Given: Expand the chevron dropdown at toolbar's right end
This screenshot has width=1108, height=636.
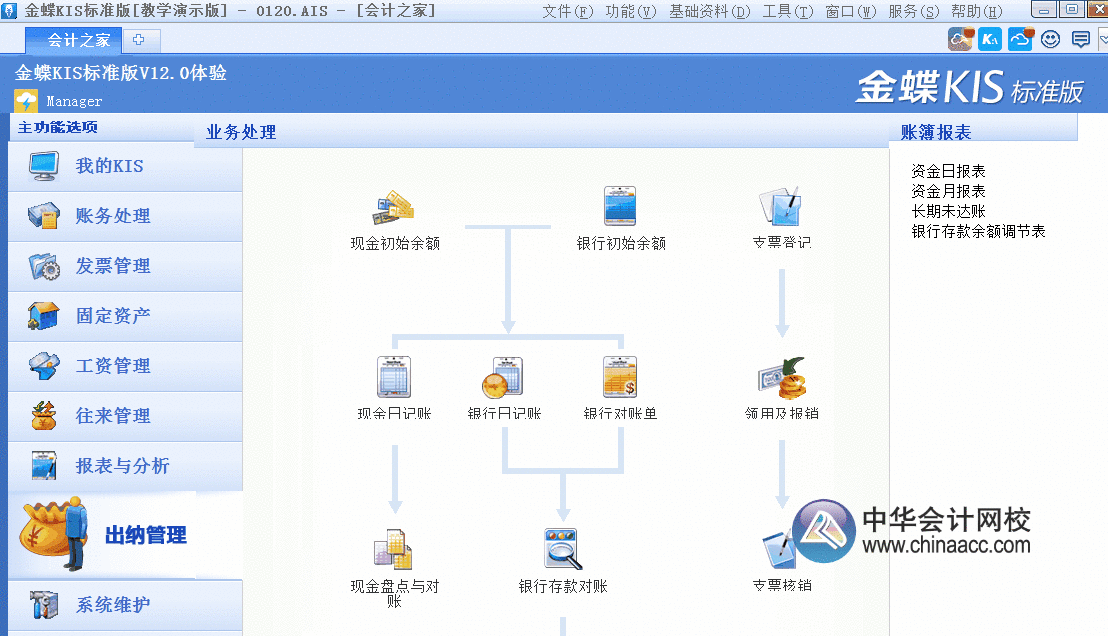Looking at the screenshot, I should tap(1100, 39).
